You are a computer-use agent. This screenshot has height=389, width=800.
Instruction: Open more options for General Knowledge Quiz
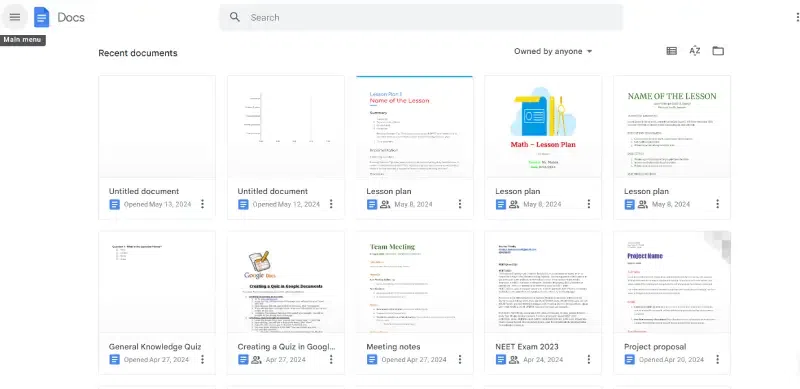coord(203,359)
